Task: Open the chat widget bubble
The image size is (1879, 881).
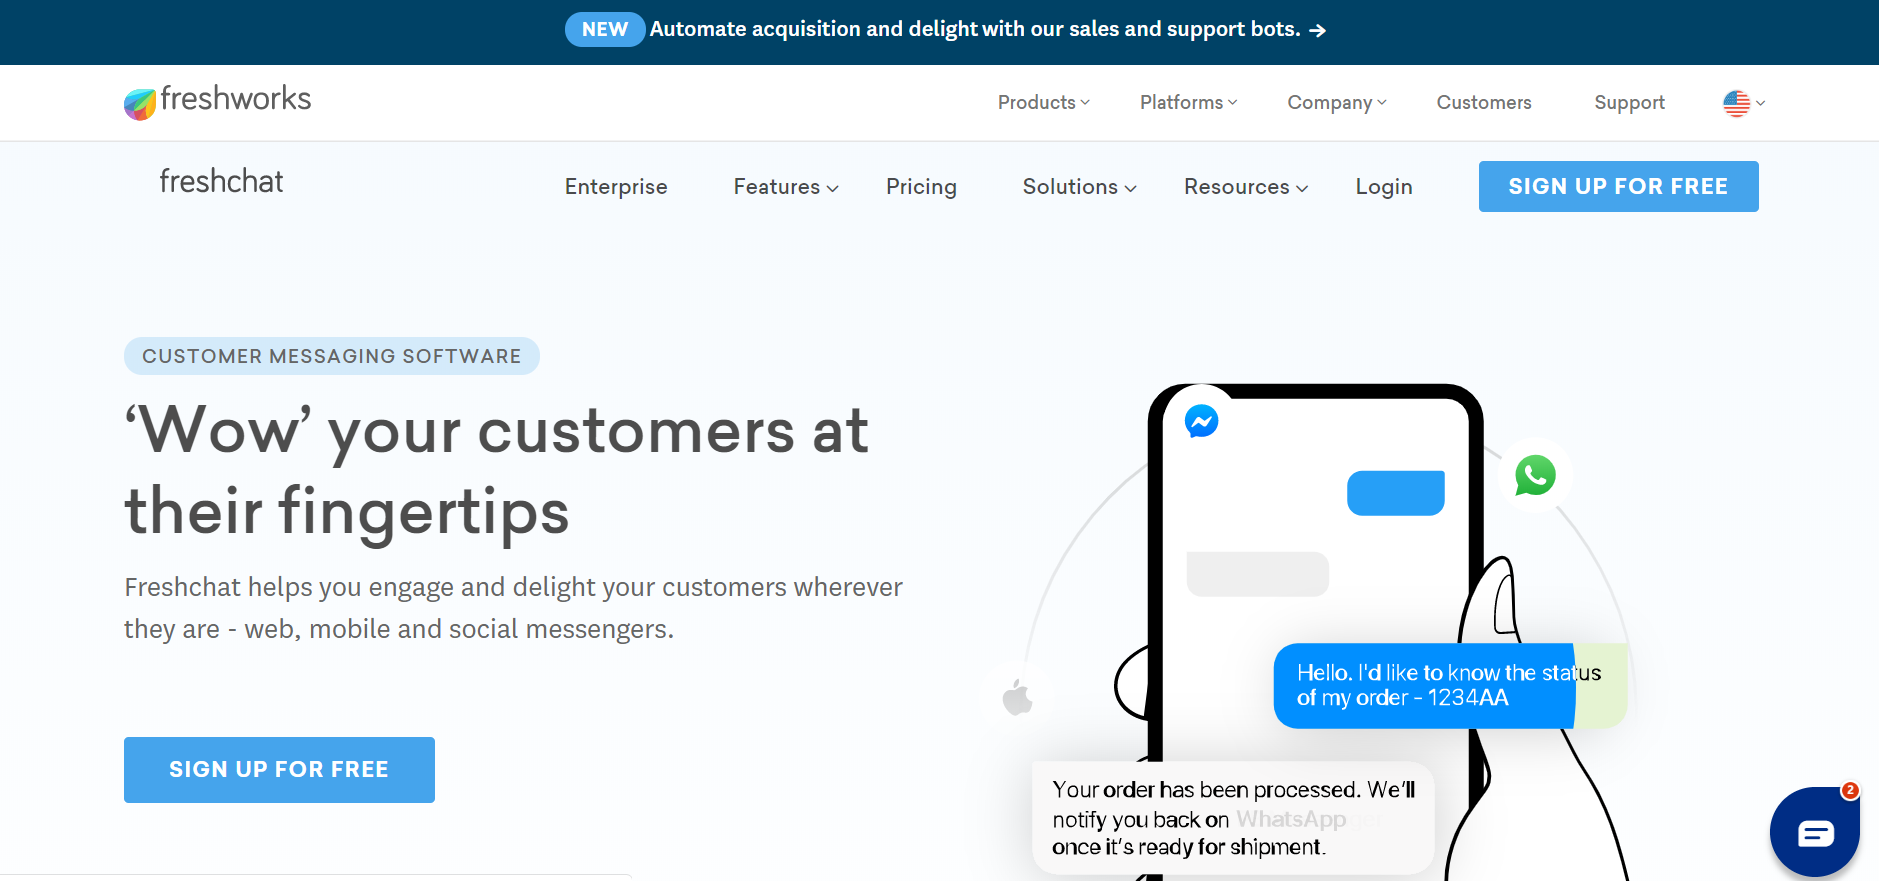Action: (1814, 832)
